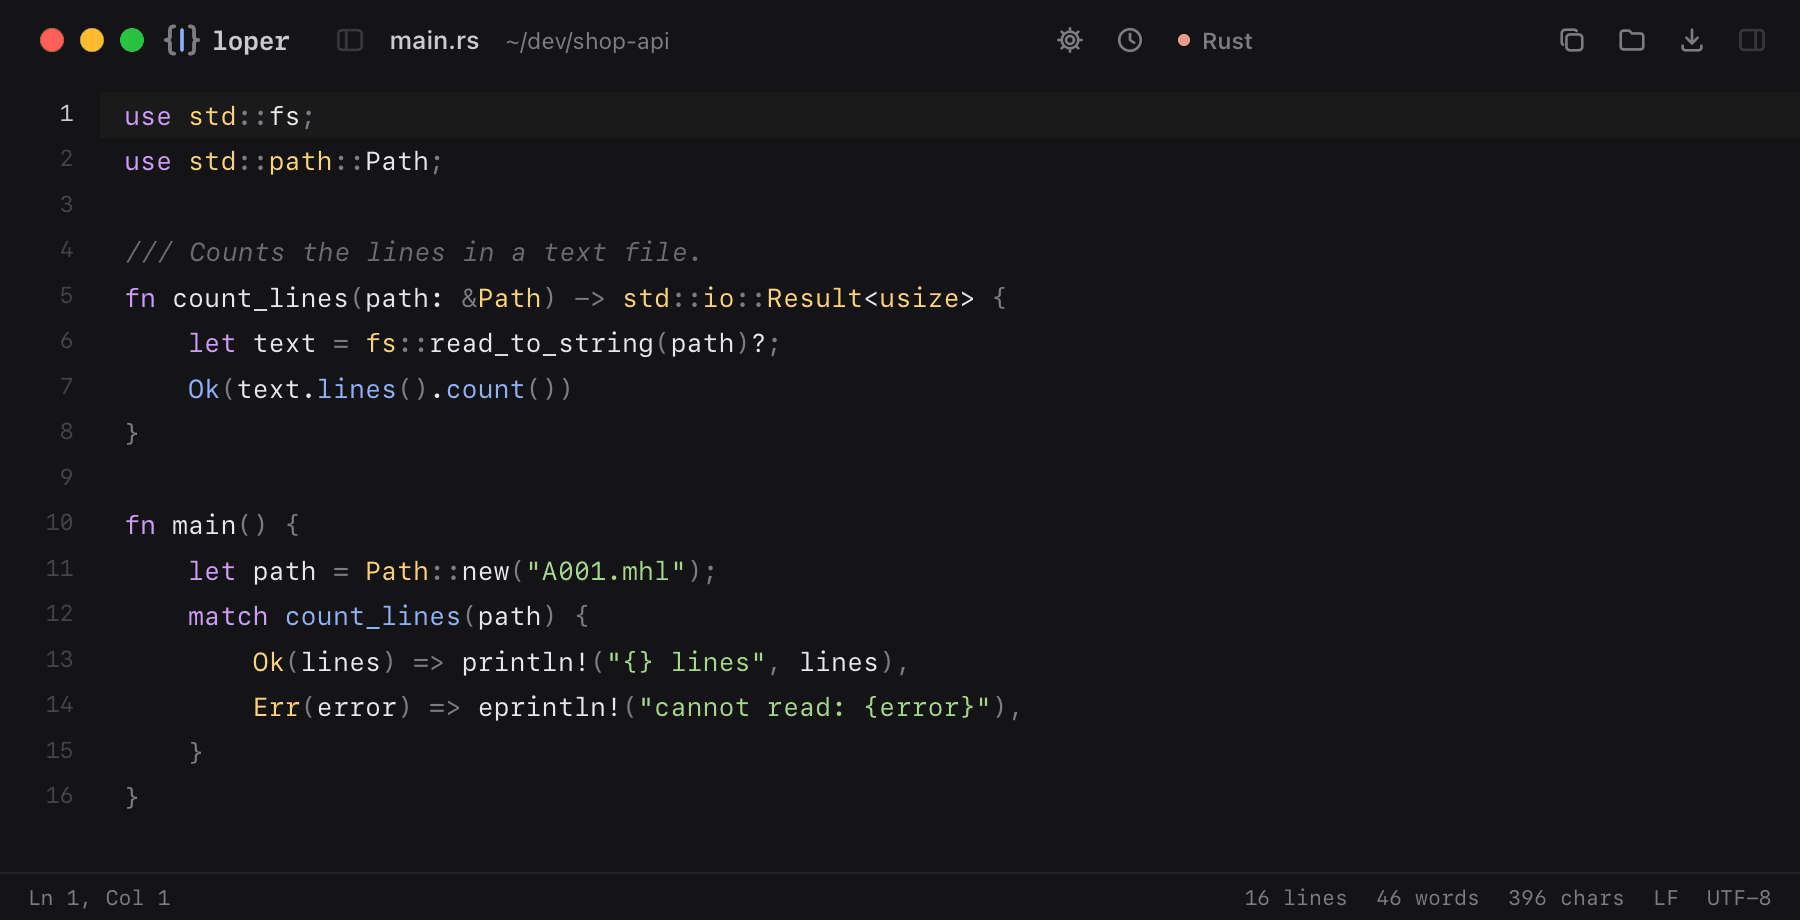This screenshot has height=920, width=1800.
Task: Click the std::io::Result<usize> return type
Action: (798, 298)
